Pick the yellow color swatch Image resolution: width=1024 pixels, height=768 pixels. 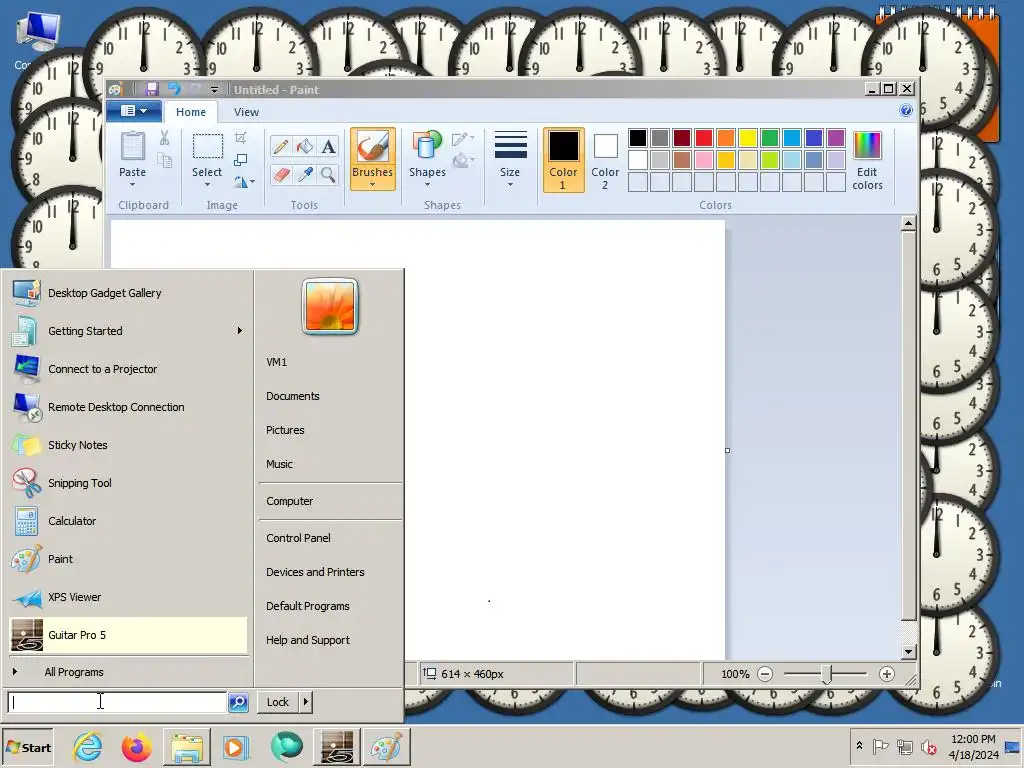coord(748,138)
